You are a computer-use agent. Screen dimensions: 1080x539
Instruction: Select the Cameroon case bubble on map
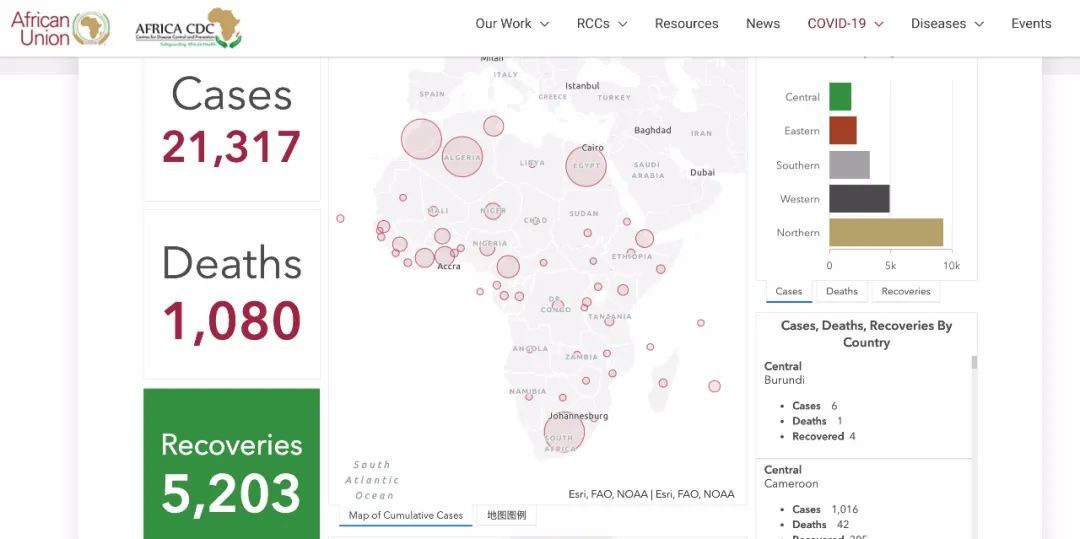click(x=508, y=267)
